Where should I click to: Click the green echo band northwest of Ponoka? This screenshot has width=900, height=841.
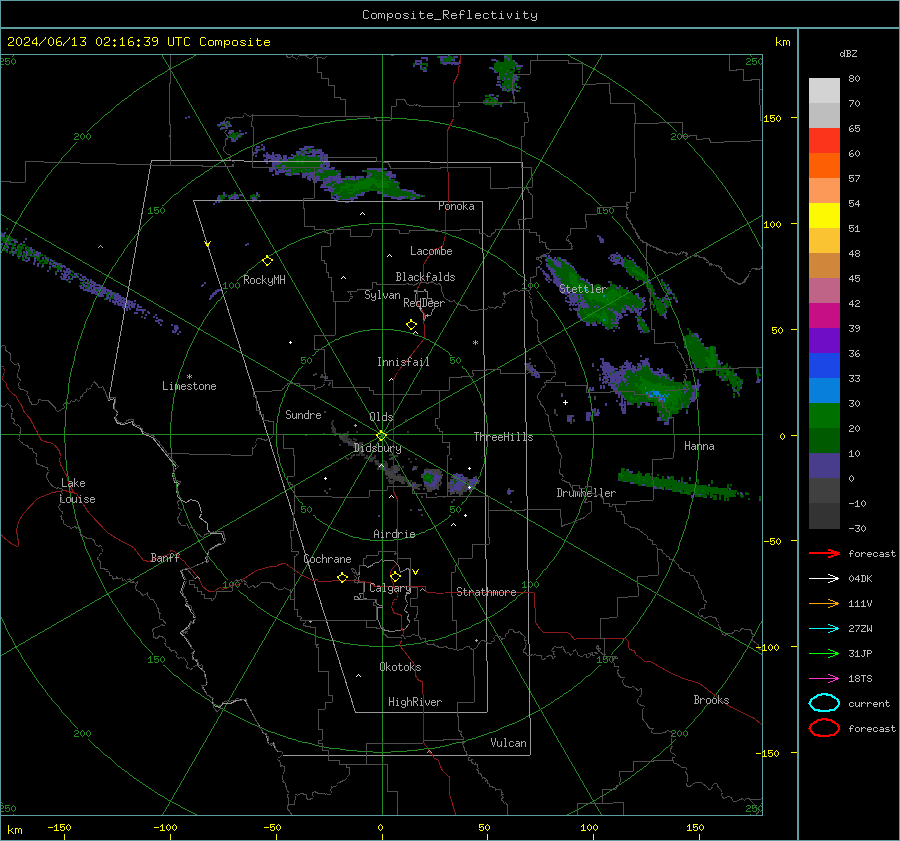339,175
